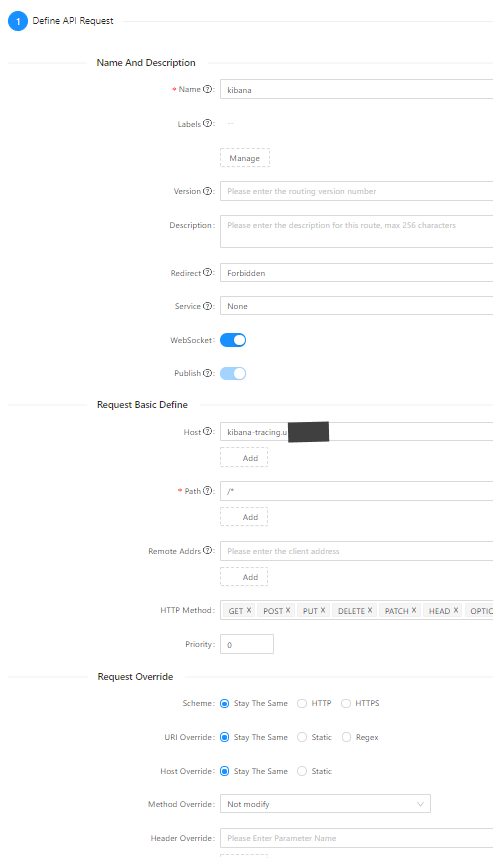Click the Header Override parameter name field
The width and height of the screenshot is (493, 858).
tap(356, 838)
